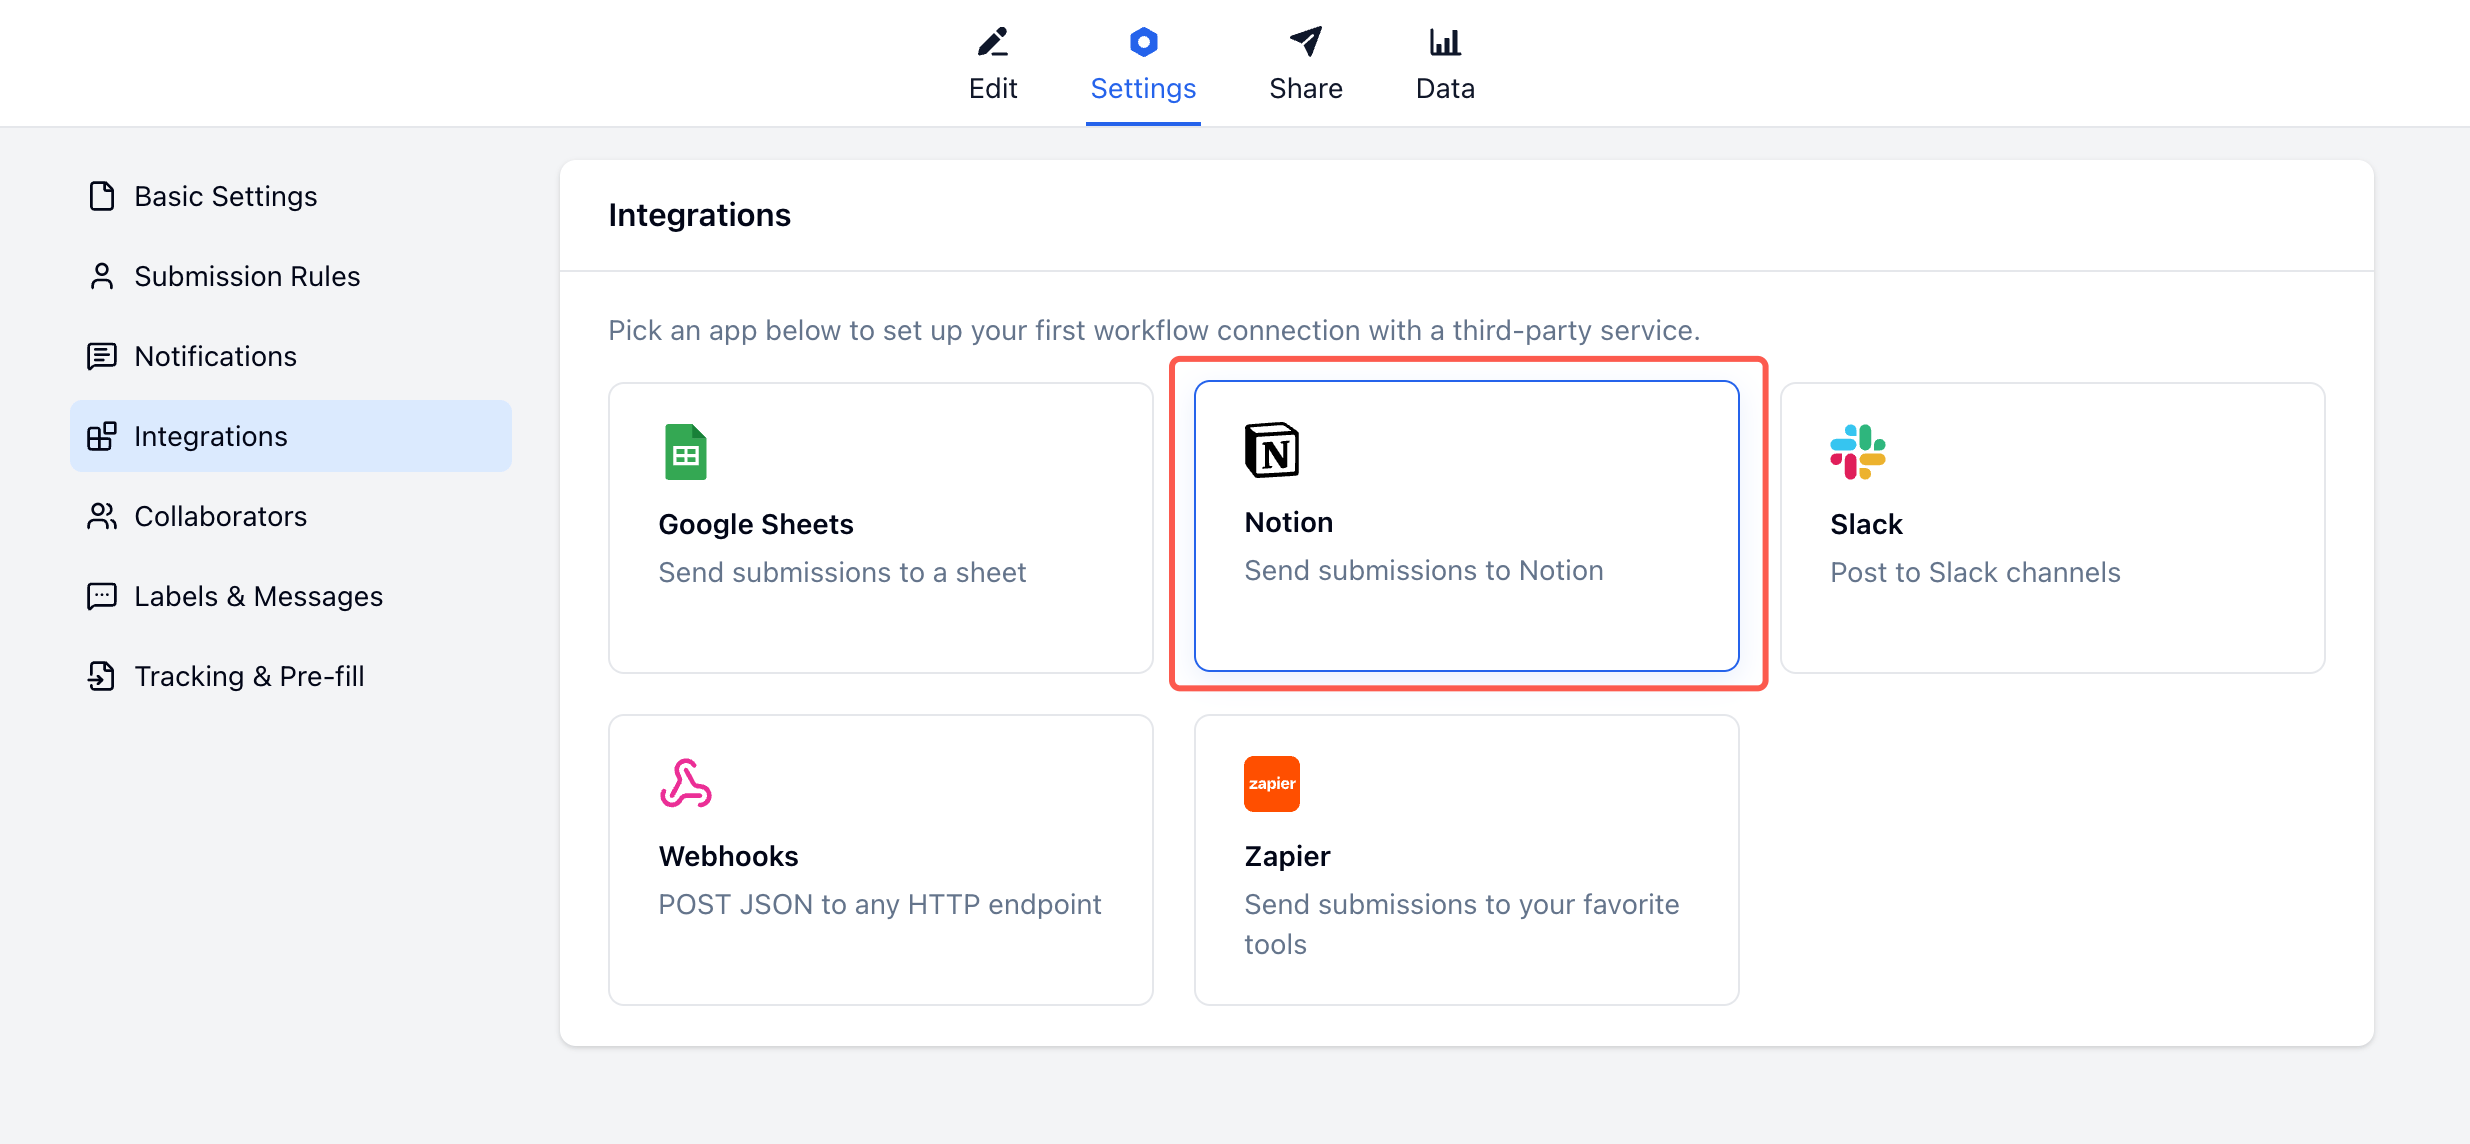Switch to the Edit tab
This screenshot has height=1144, width=2470.
(x=993, y=64)
